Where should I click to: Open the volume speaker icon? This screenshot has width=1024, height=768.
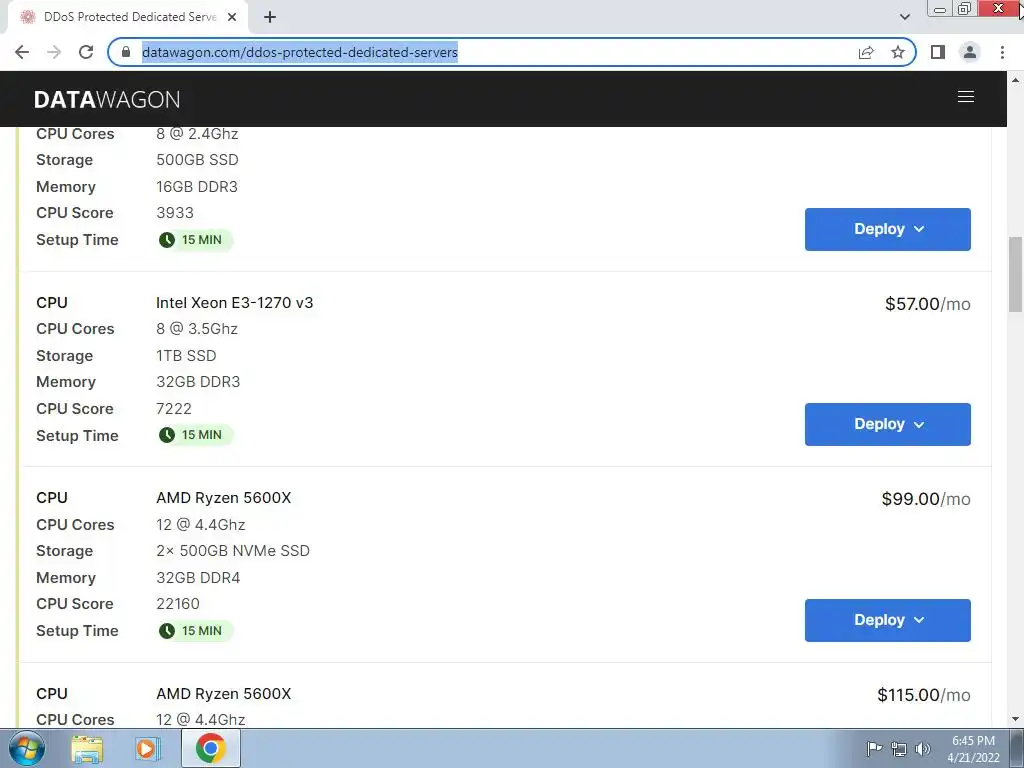coord(923,749)
